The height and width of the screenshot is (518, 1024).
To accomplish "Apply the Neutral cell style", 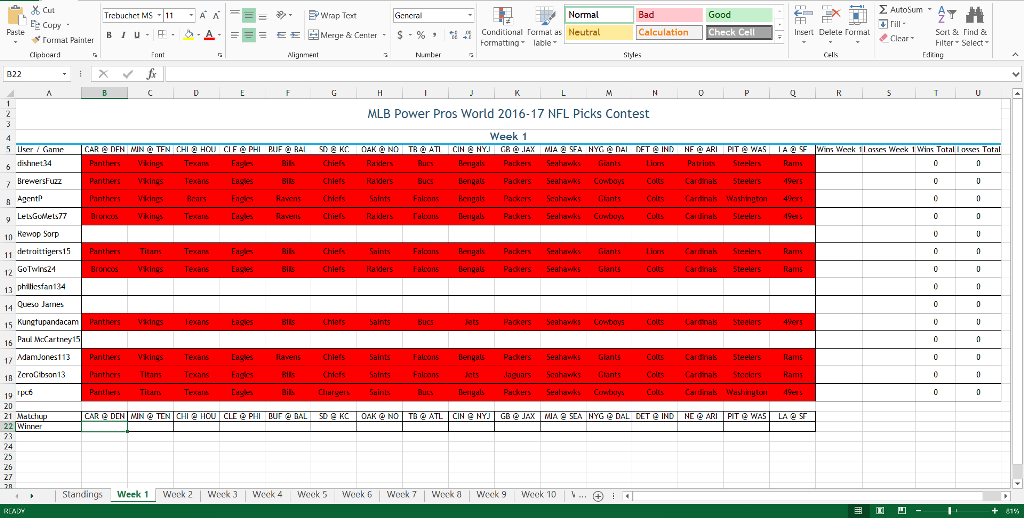I will coord(600,32).
